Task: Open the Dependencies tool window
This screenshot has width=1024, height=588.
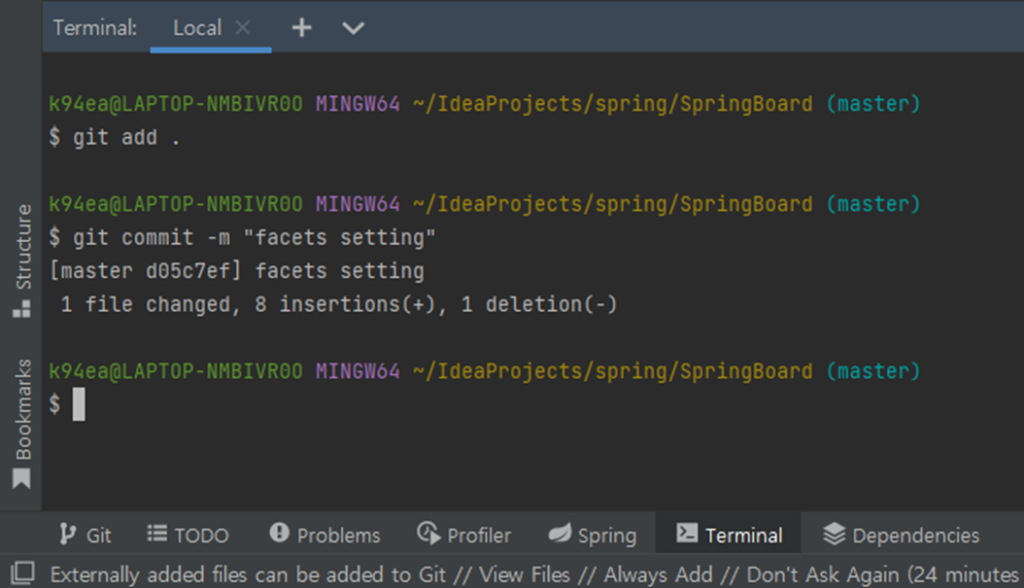Action: [901, 535]
